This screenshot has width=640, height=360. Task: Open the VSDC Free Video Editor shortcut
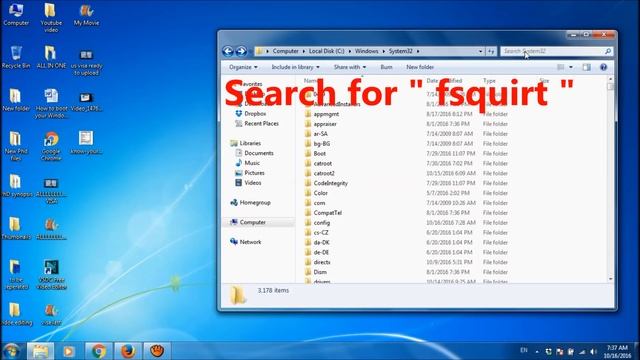(51, 275)
